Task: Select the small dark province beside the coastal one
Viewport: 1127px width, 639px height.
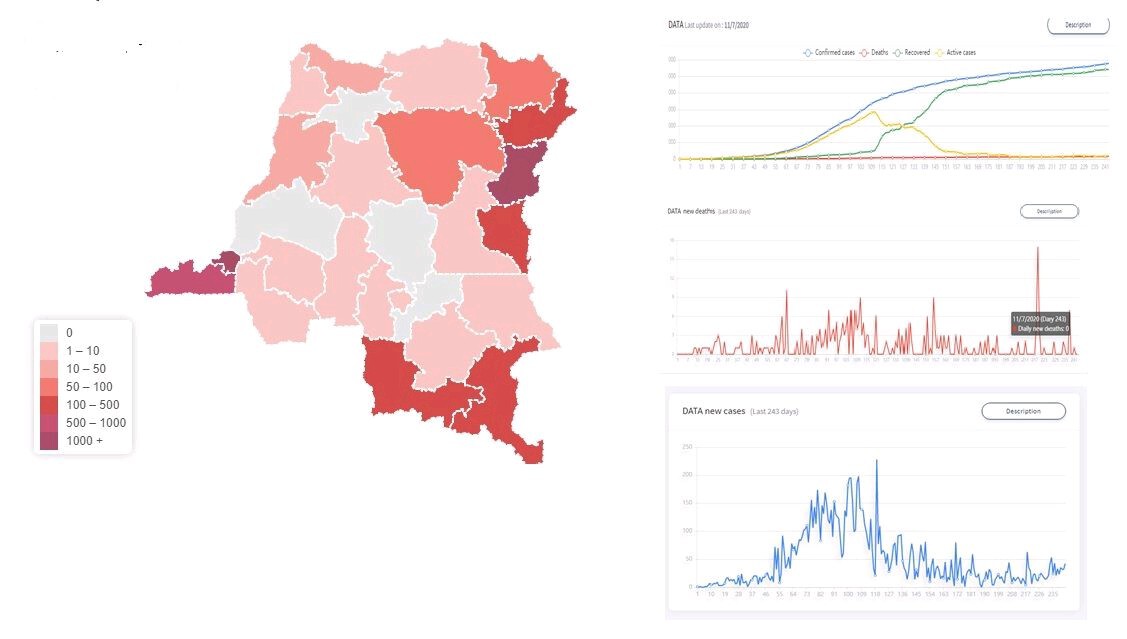Action: 229,262
